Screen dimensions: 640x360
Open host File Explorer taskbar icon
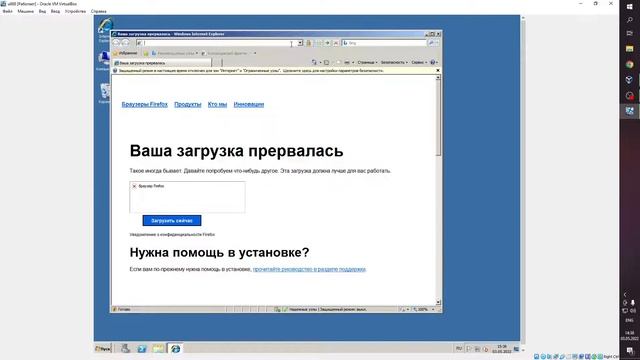[x=629, y=49]
